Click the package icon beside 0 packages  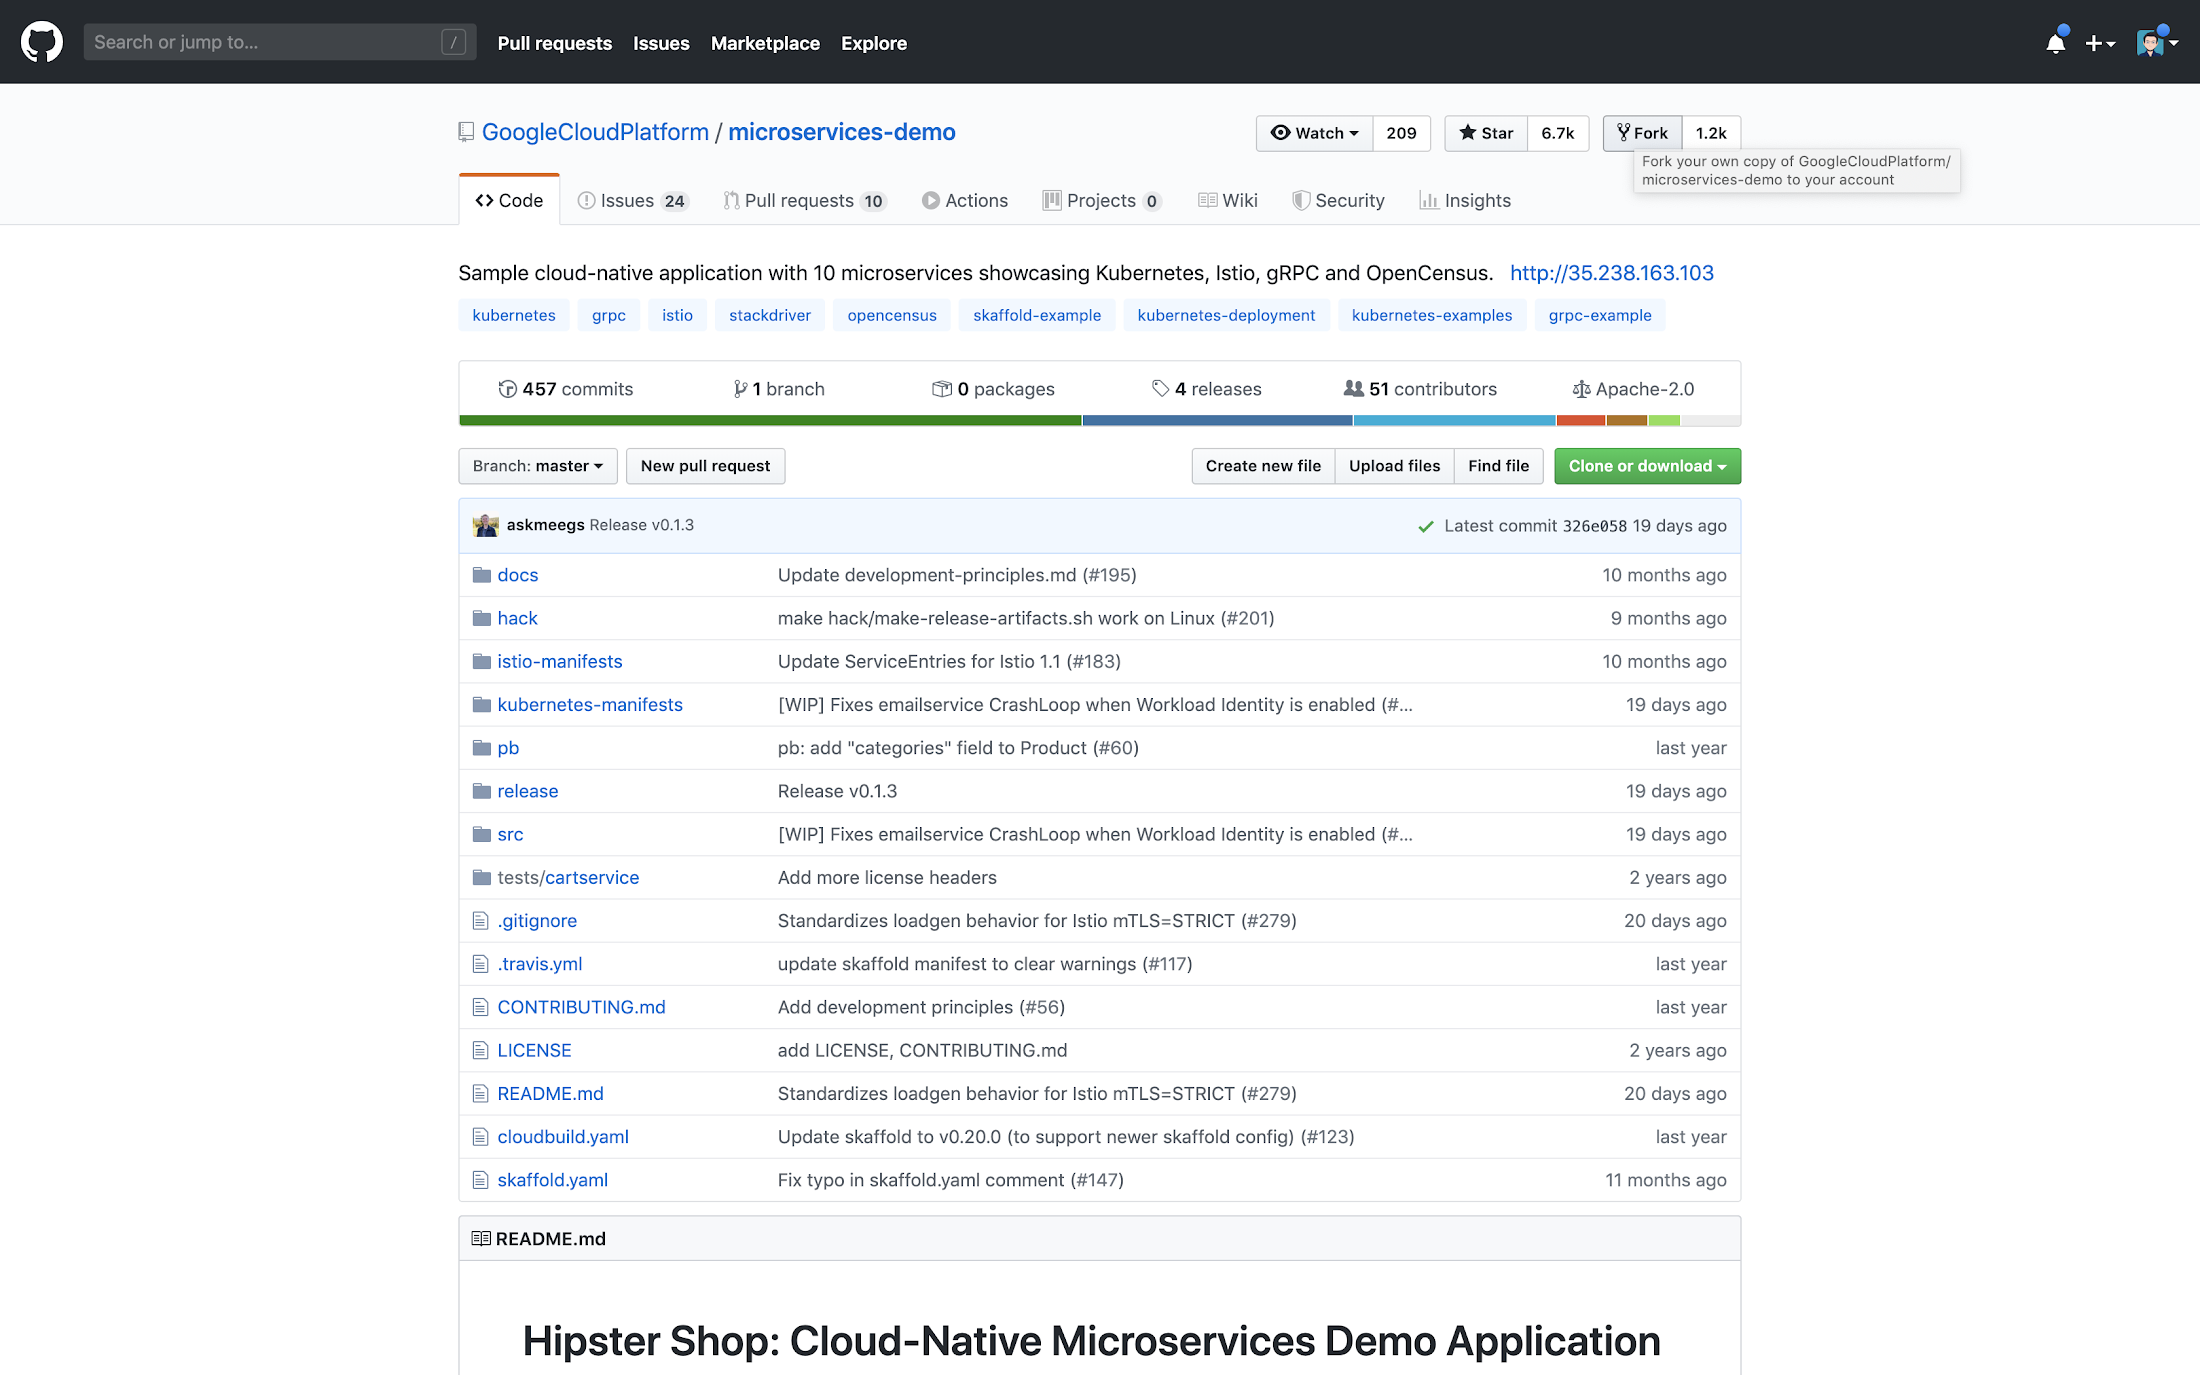point(941,389)
